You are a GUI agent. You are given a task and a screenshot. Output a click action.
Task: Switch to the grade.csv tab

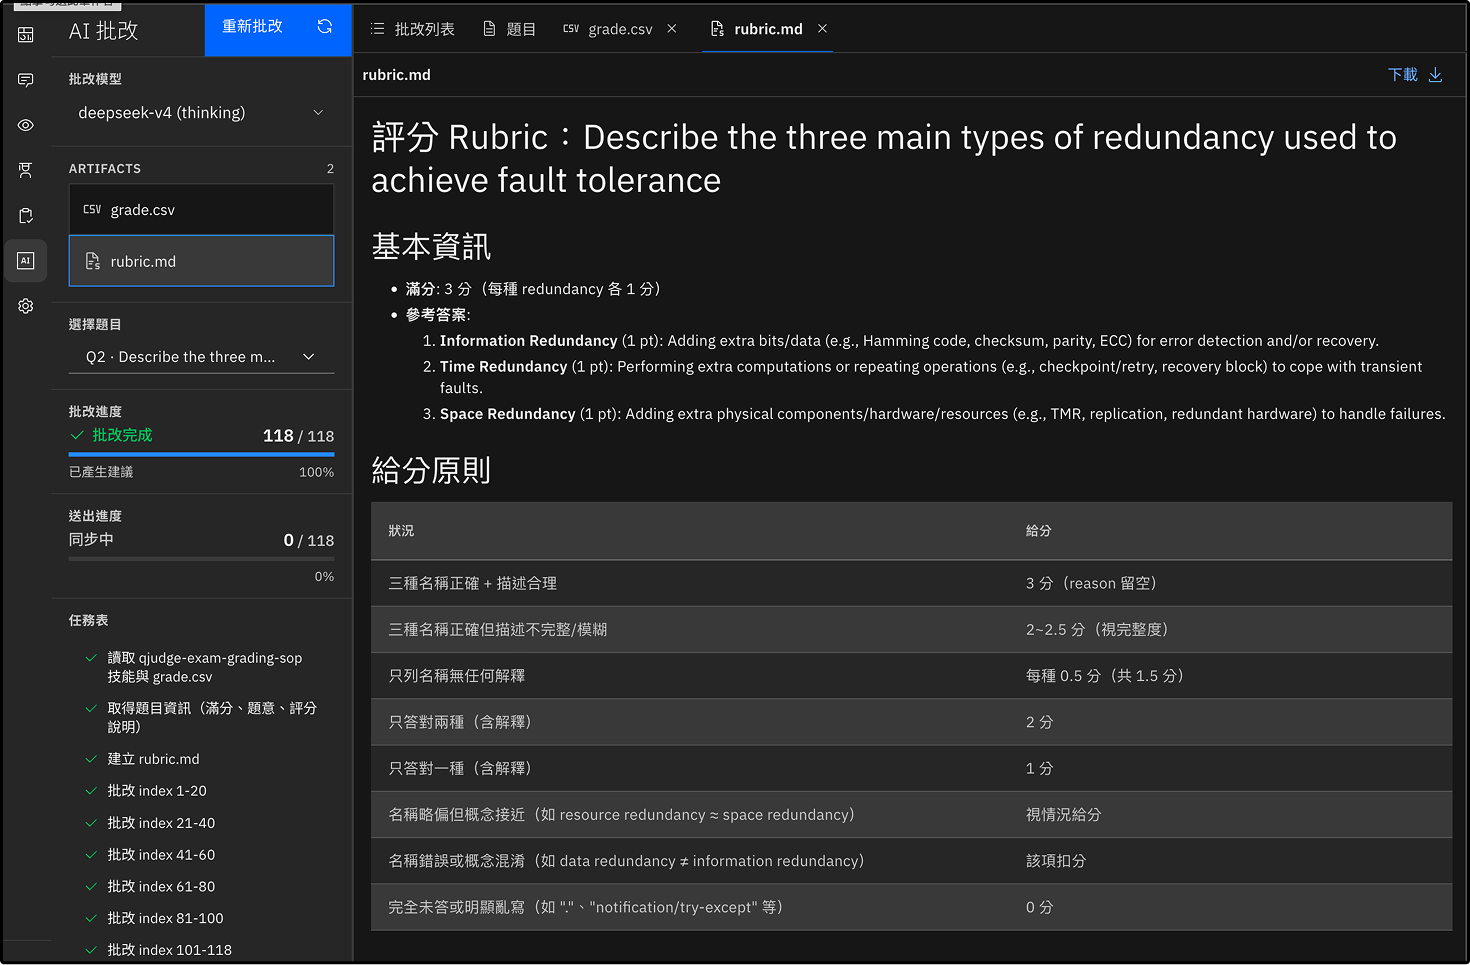click(x=607, y=29)
